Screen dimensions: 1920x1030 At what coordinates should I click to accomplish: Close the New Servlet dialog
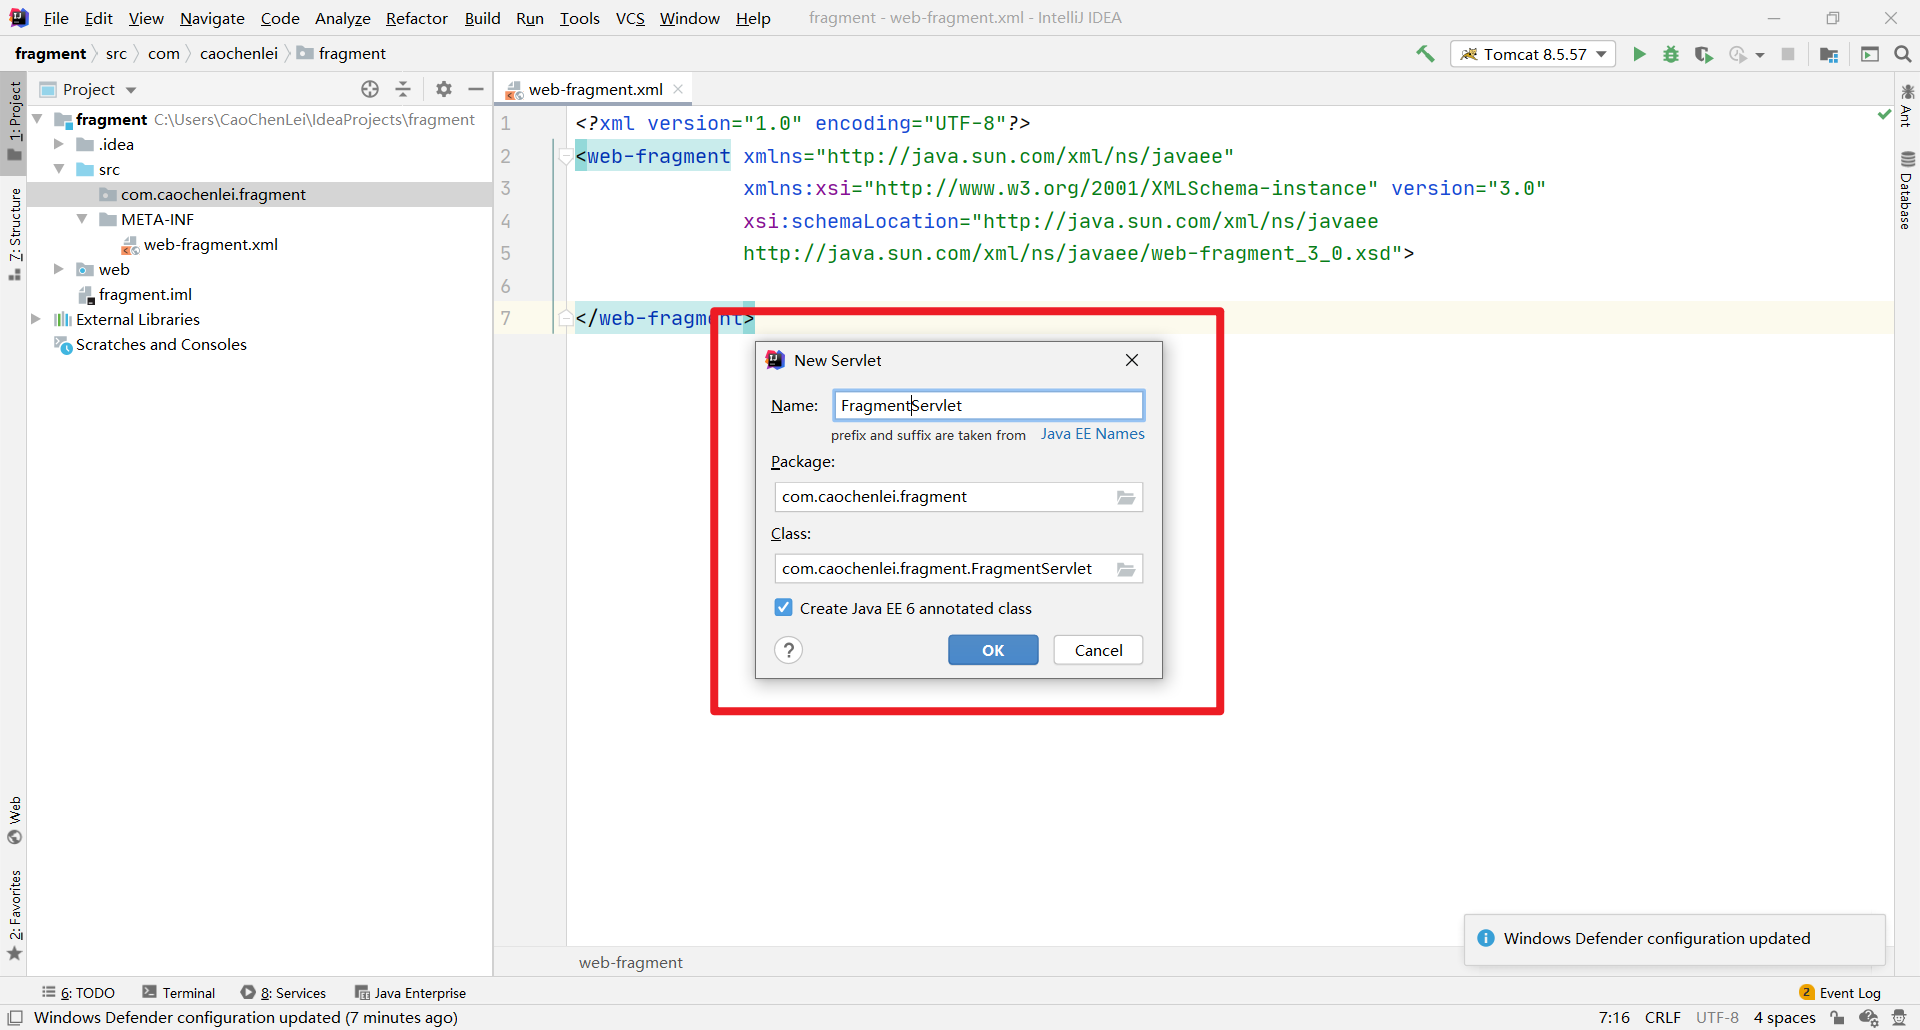click(1132, 360)
